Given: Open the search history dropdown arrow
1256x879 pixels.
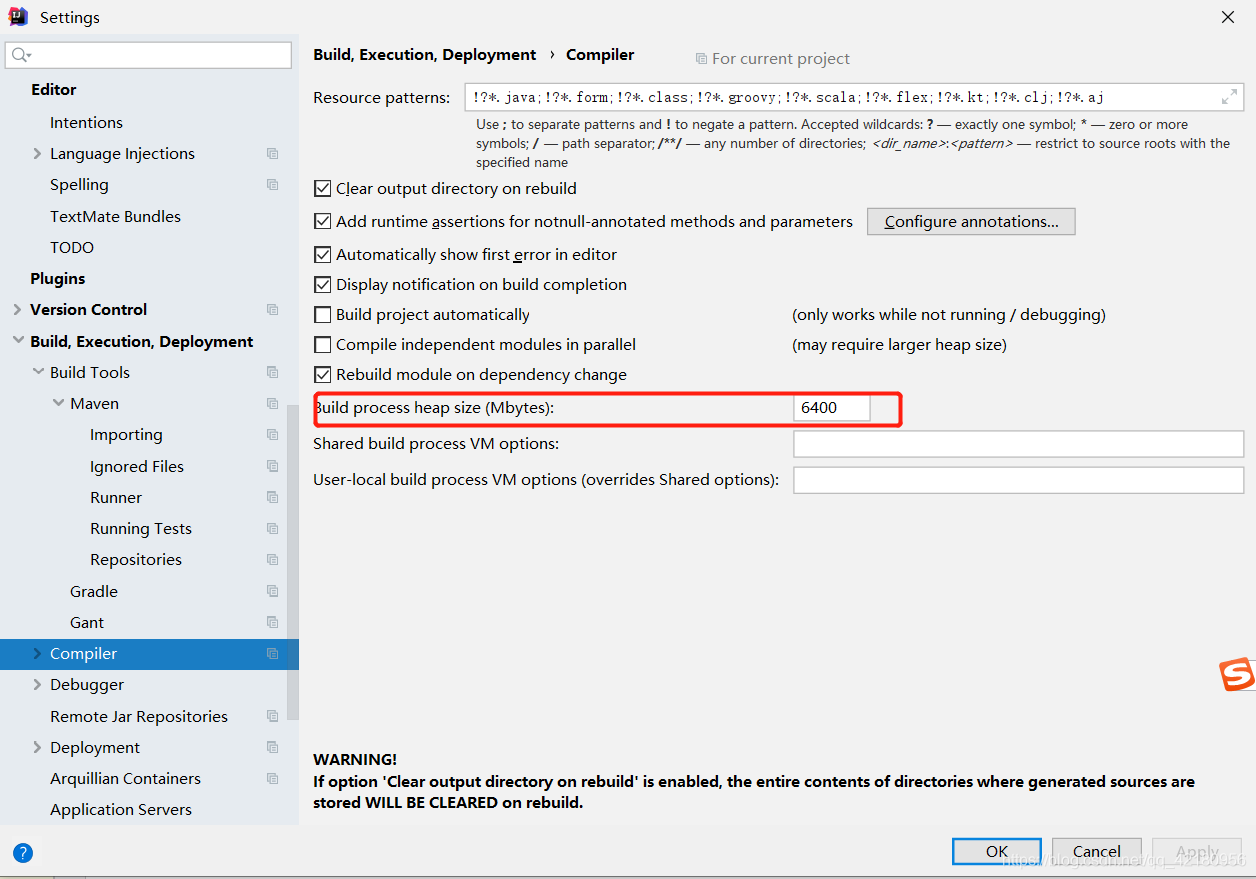Looking at the screenshot, I should 30,57.
